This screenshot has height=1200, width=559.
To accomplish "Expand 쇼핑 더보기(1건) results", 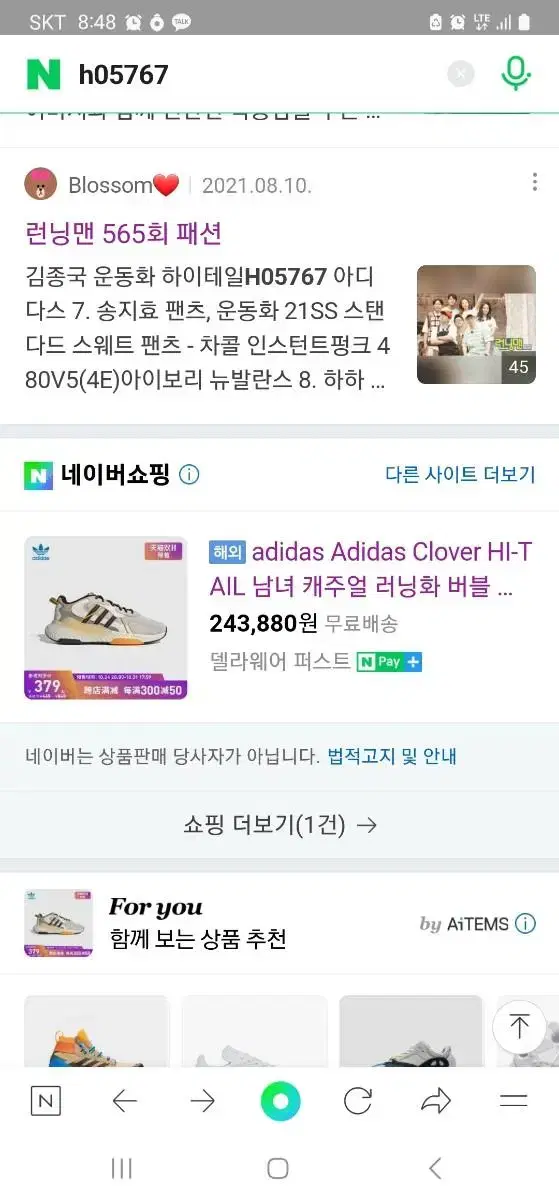I will pos(280,825).
